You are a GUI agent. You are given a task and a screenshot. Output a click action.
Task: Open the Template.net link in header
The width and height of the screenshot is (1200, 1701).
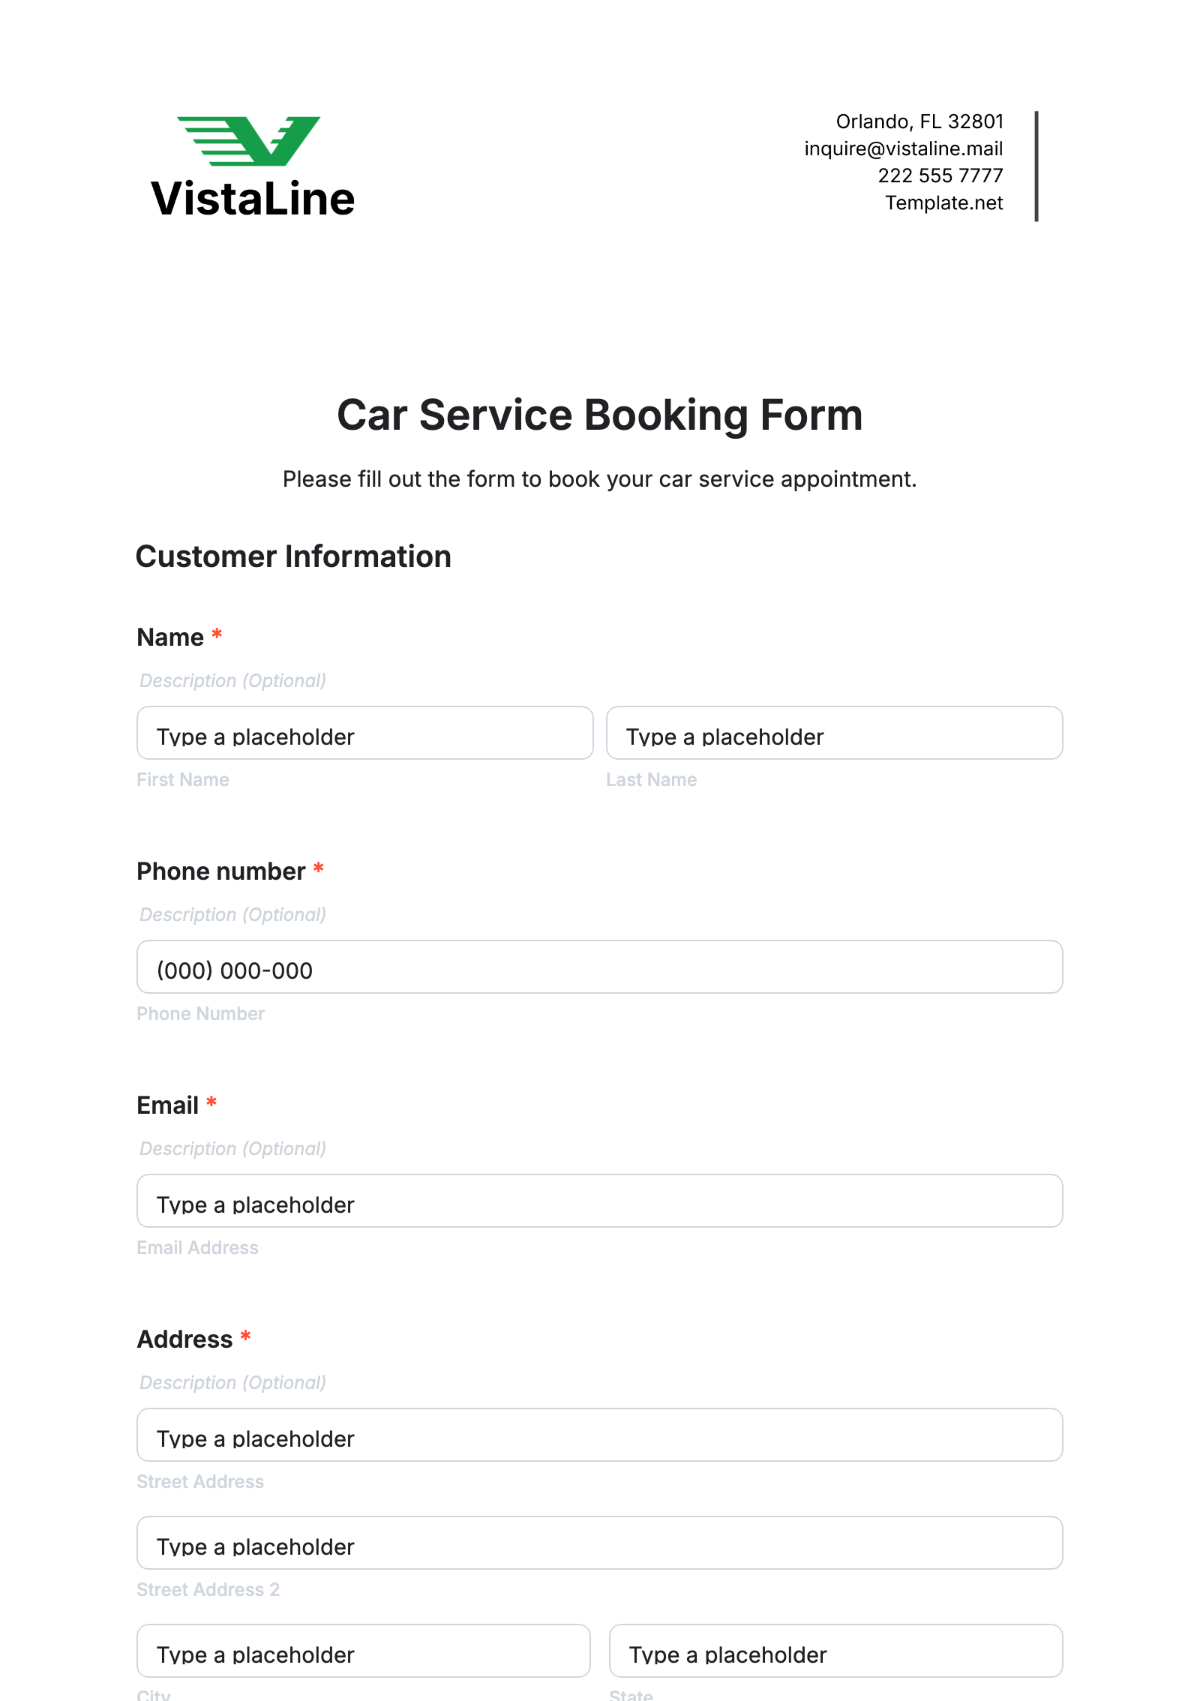click(x=943, y=203)
